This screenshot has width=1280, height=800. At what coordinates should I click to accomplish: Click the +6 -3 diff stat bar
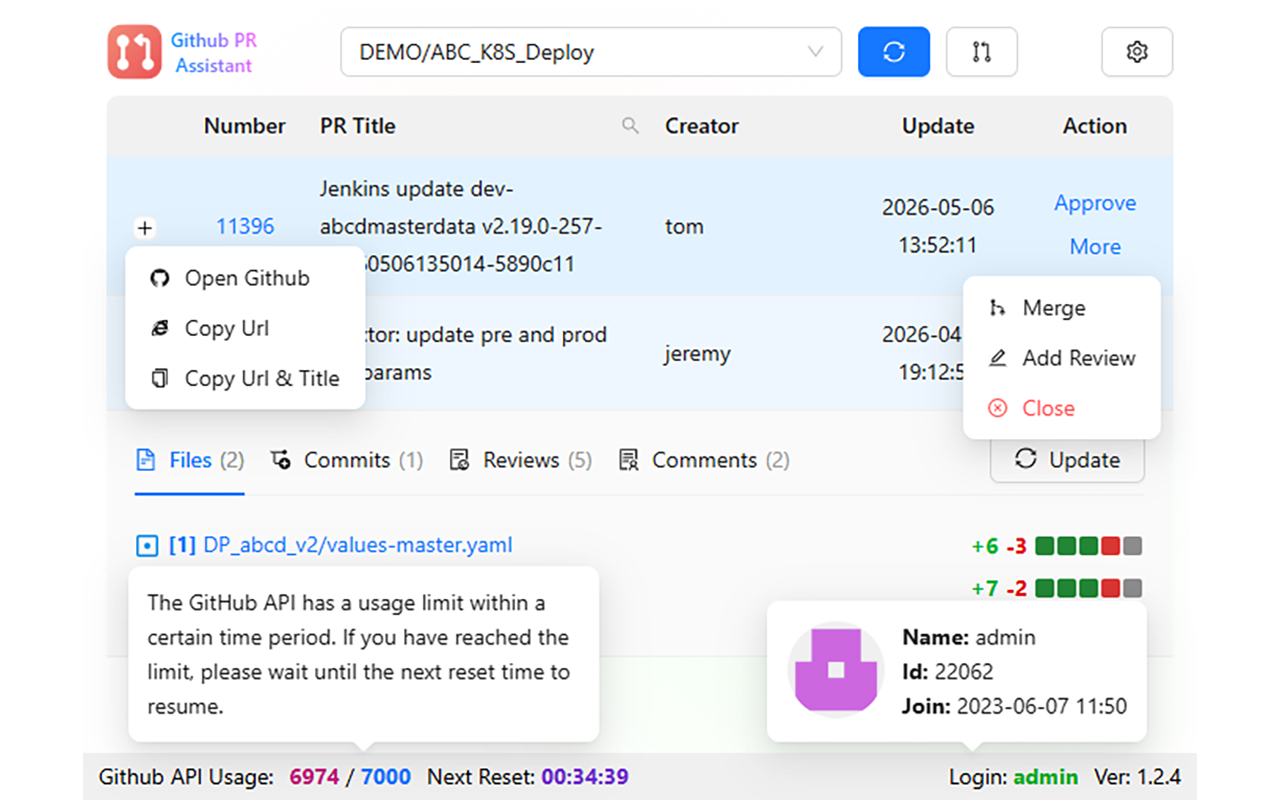coord(1057,546)
